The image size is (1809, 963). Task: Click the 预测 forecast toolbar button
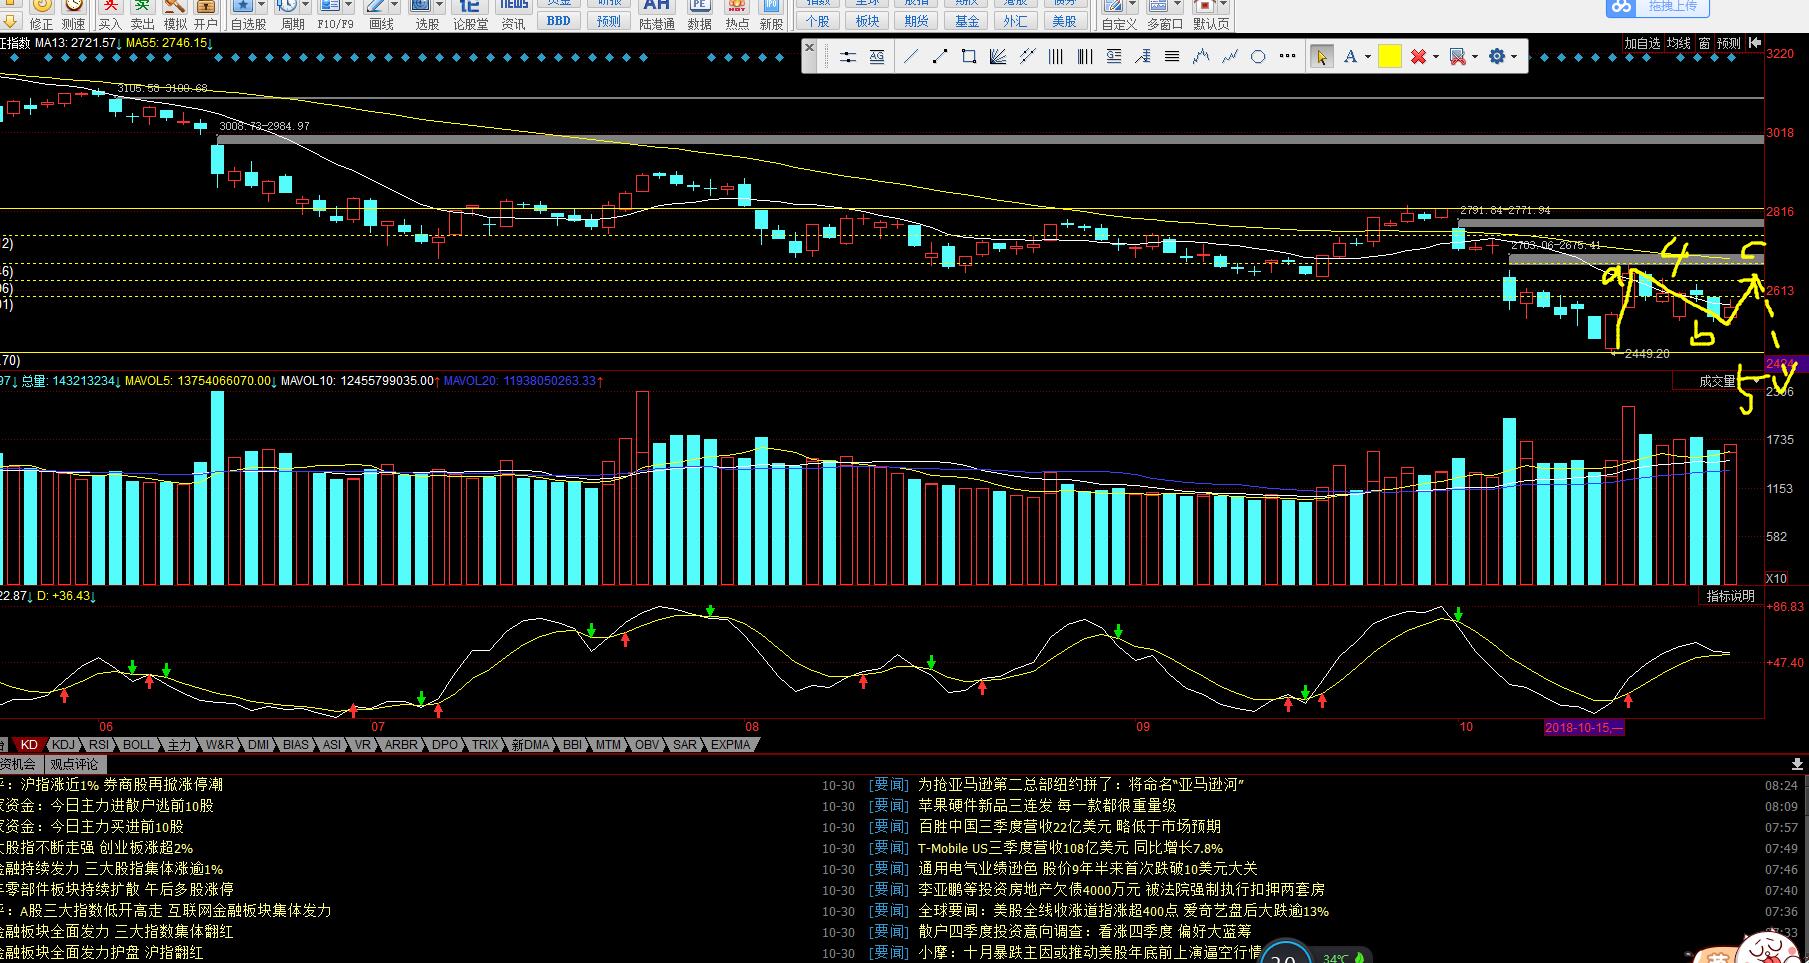(x=608, y=21)
